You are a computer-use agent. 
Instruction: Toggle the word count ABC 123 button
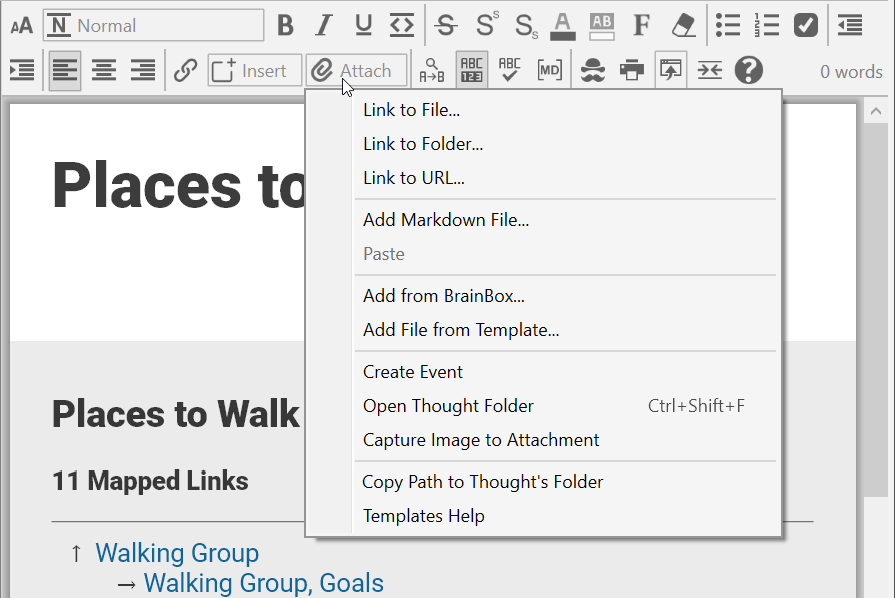click(x=471, y=71)
